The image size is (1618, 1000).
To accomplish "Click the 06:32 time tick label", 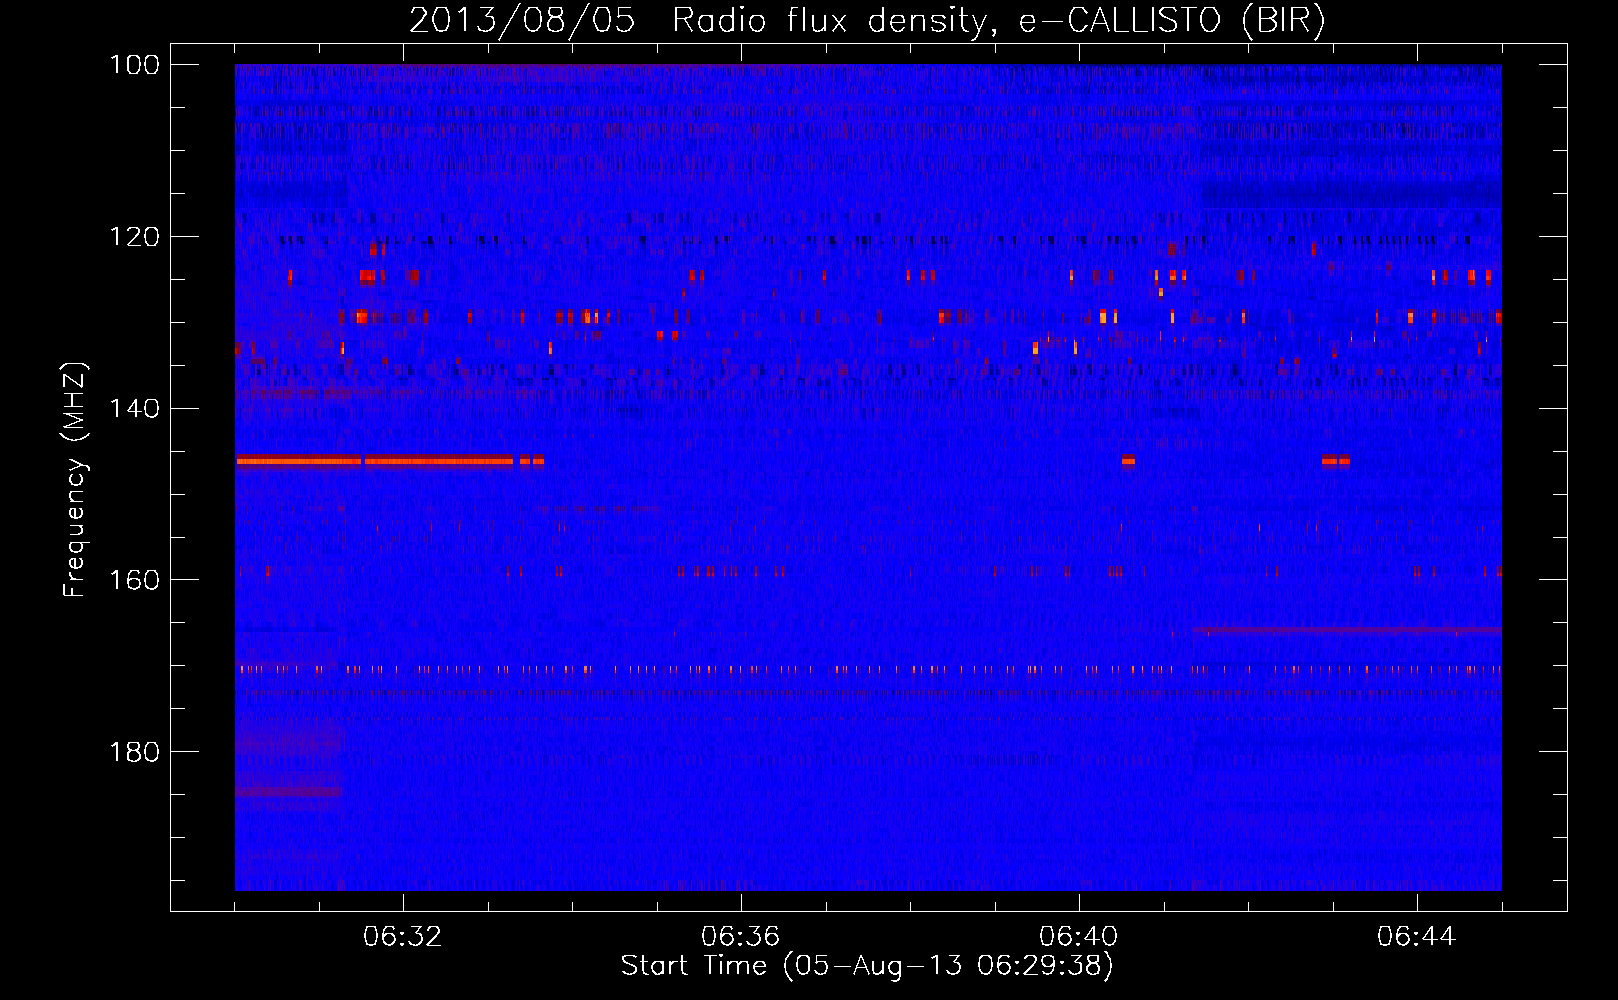I will 403,937.
